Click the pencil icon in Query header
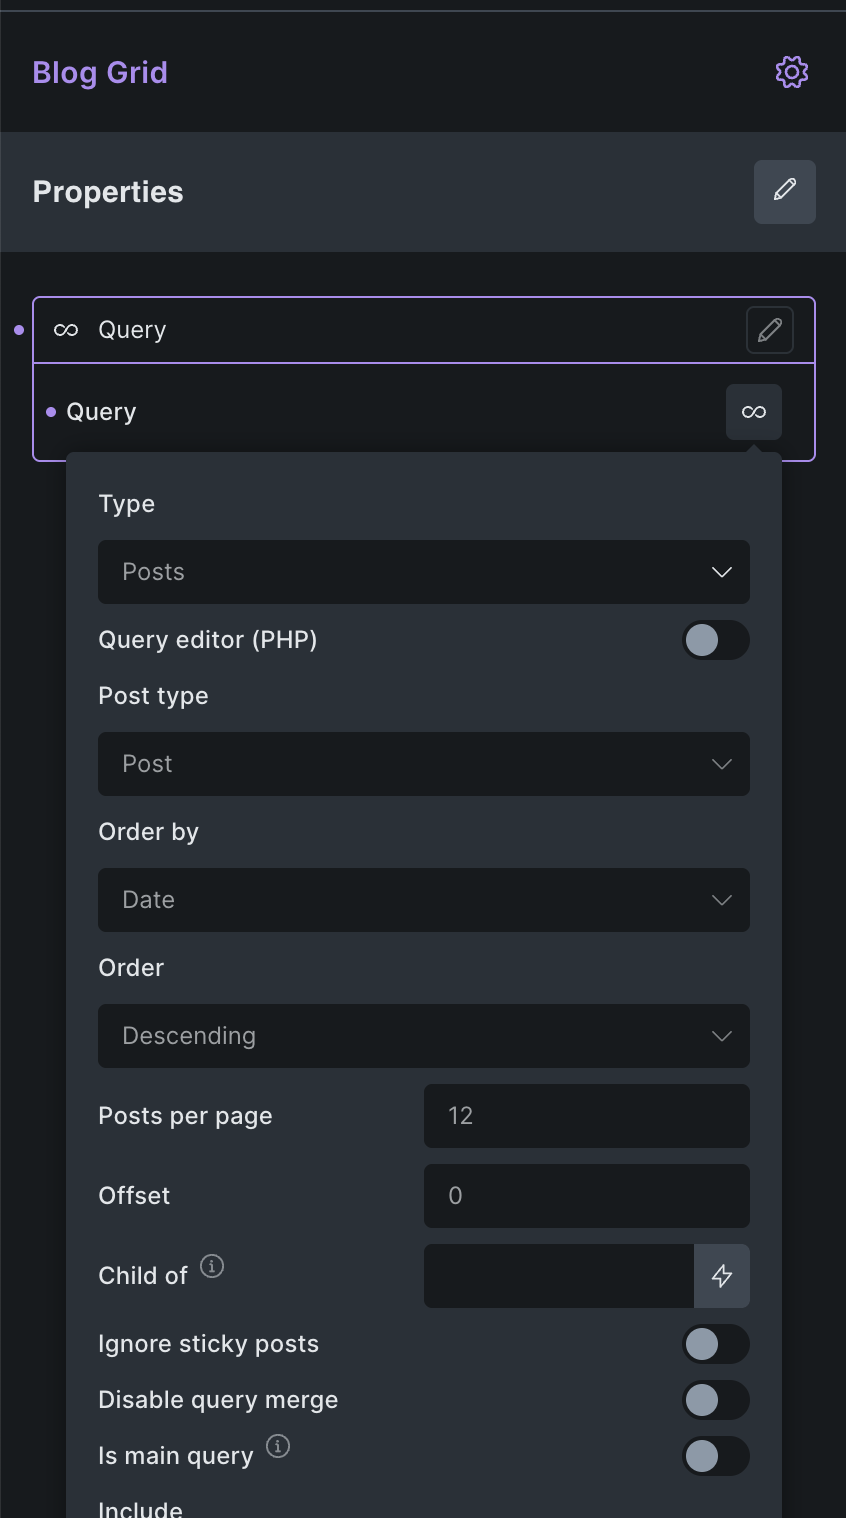The height and width of the screenshot is (1518, 846). point(769,330)
